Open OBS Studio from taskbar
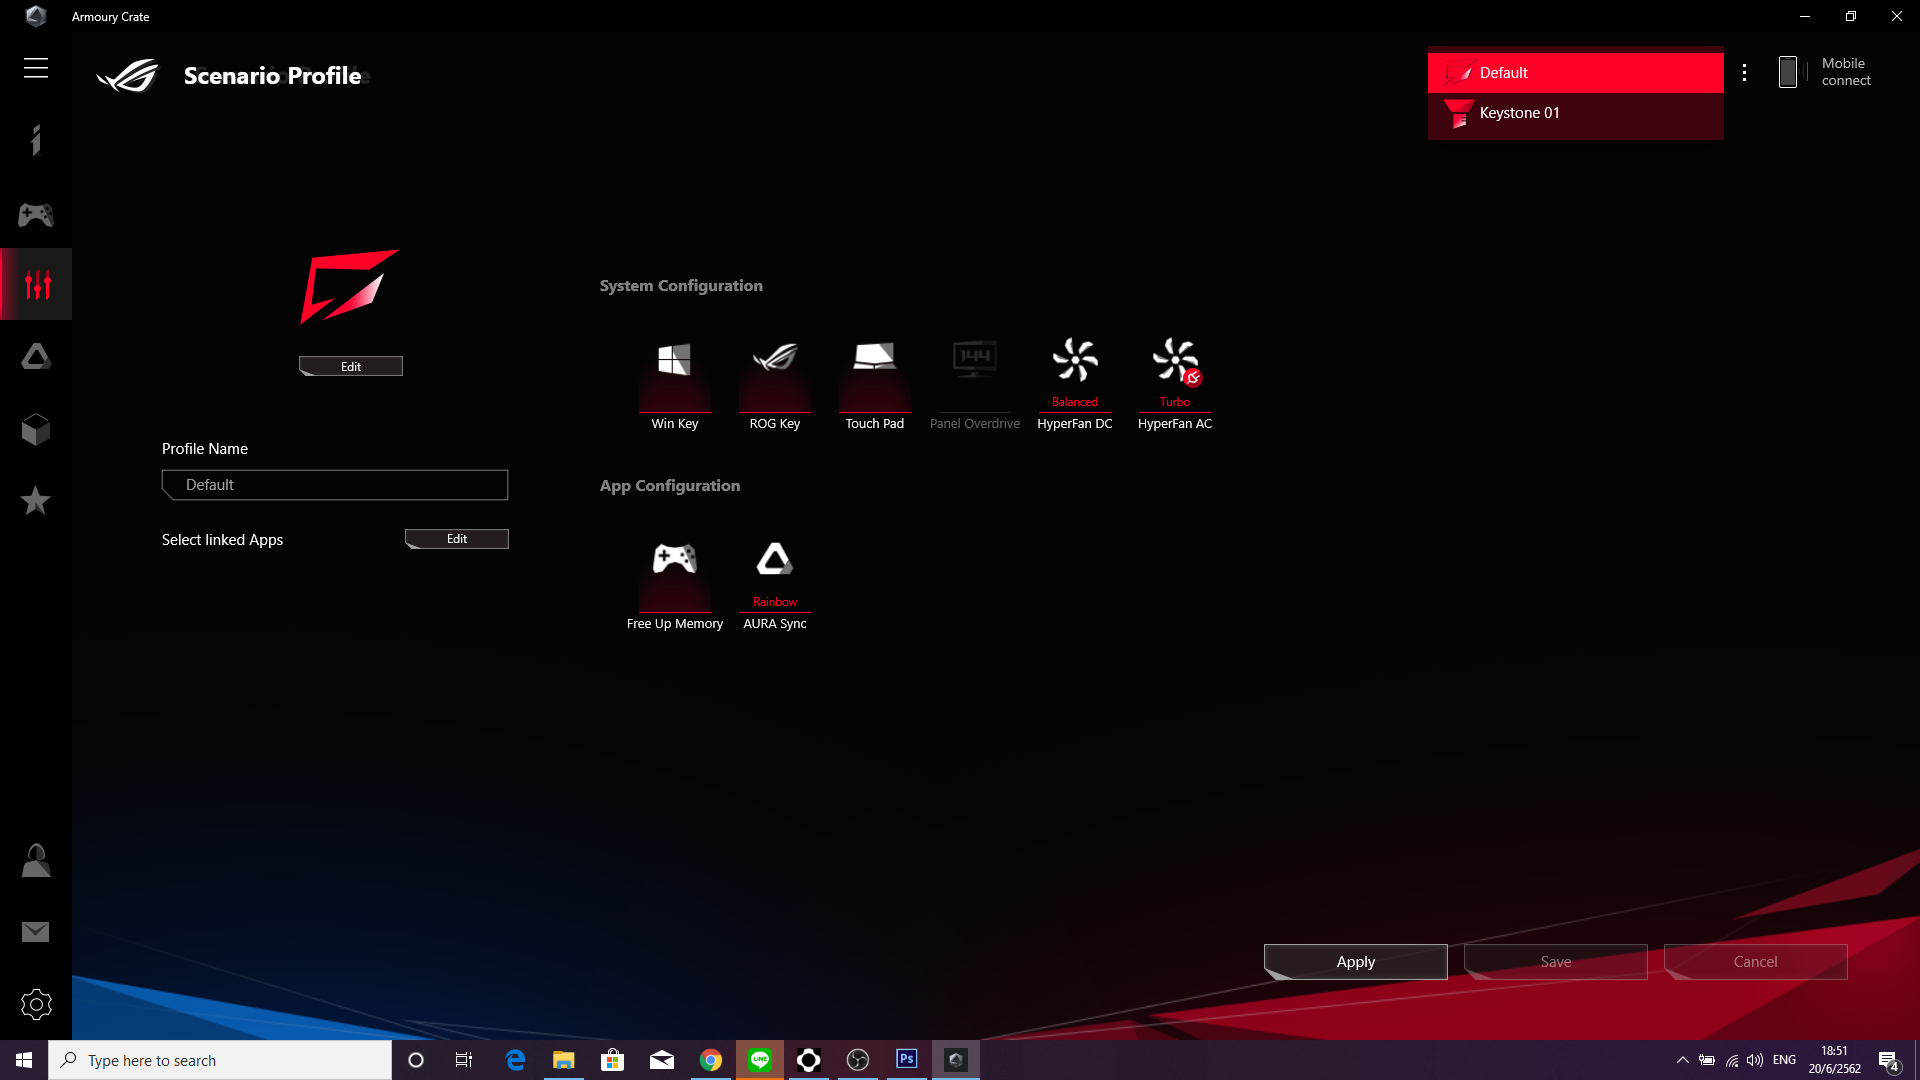This screenshot has height=1080, width=1920. click(x=858, y=1060)
